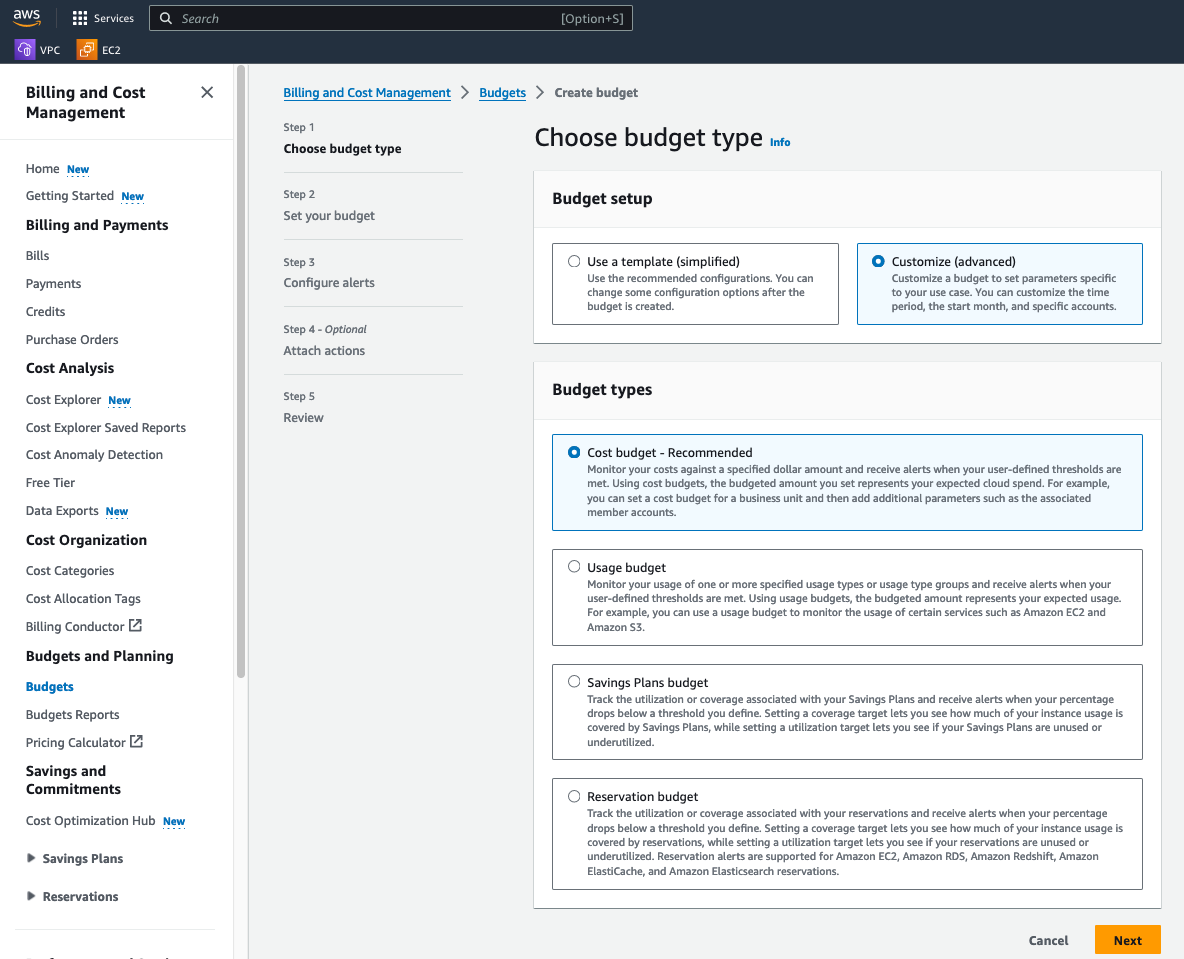Click New badge beside Cost Optimization Hub
The height and width of the screenshot is (959, 1184).
(174, 821)
